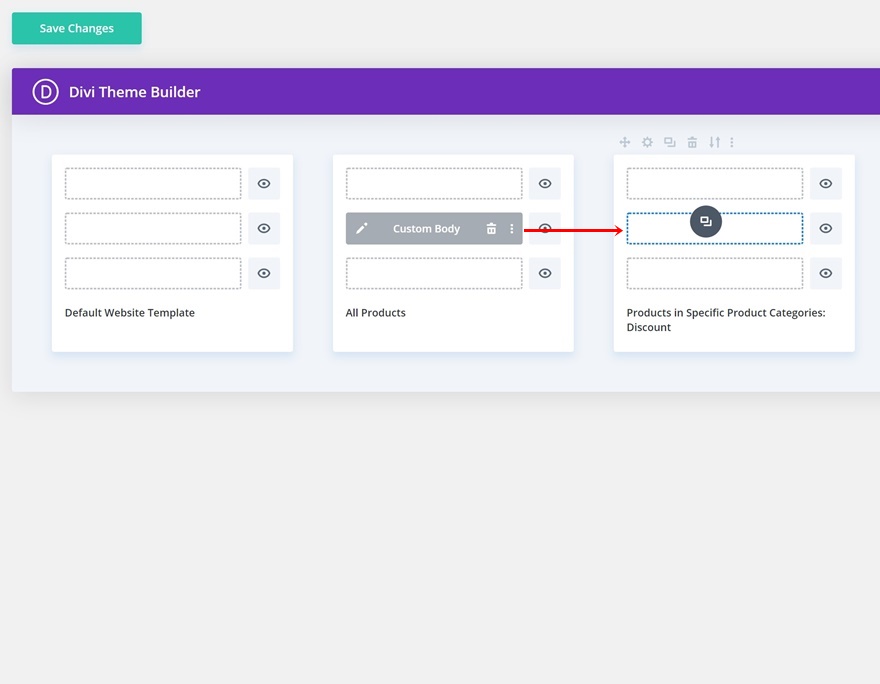
Task: Toggle body visibility in Discount template
Action: 826,228
